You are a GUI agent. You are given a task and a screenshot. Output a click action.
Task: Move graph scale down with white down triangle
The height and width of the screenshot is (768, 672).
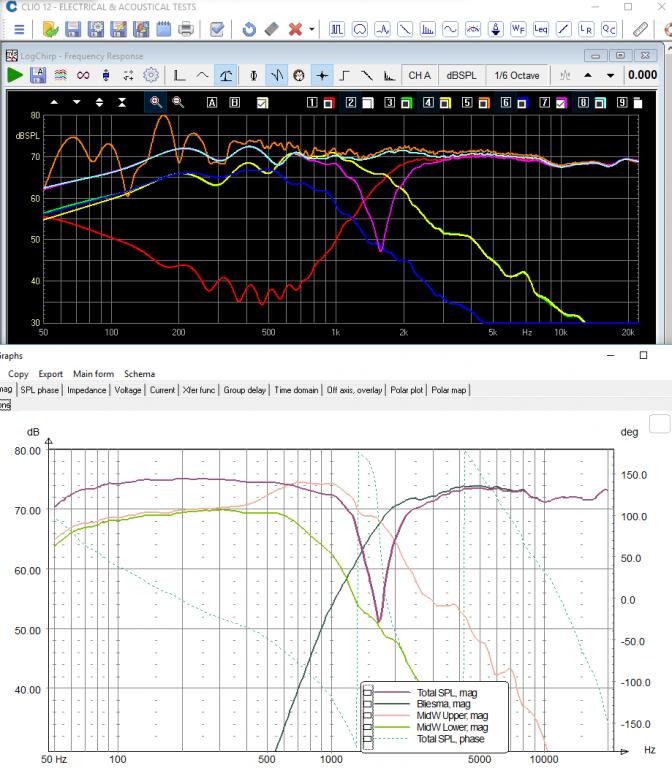[x=76, y=102]
